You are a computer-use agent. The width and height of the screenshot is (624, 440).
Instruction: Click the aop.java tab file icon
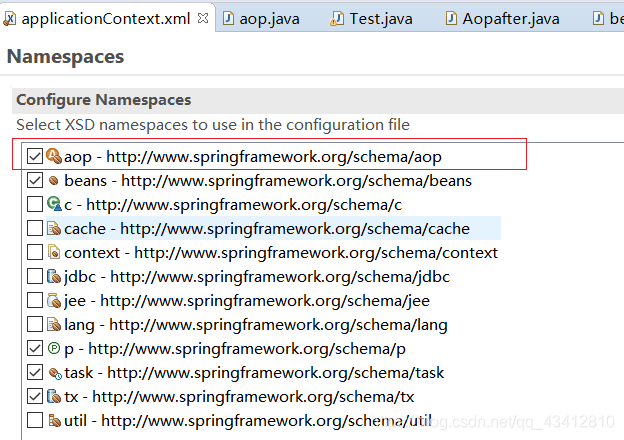(x=228, y=18)
